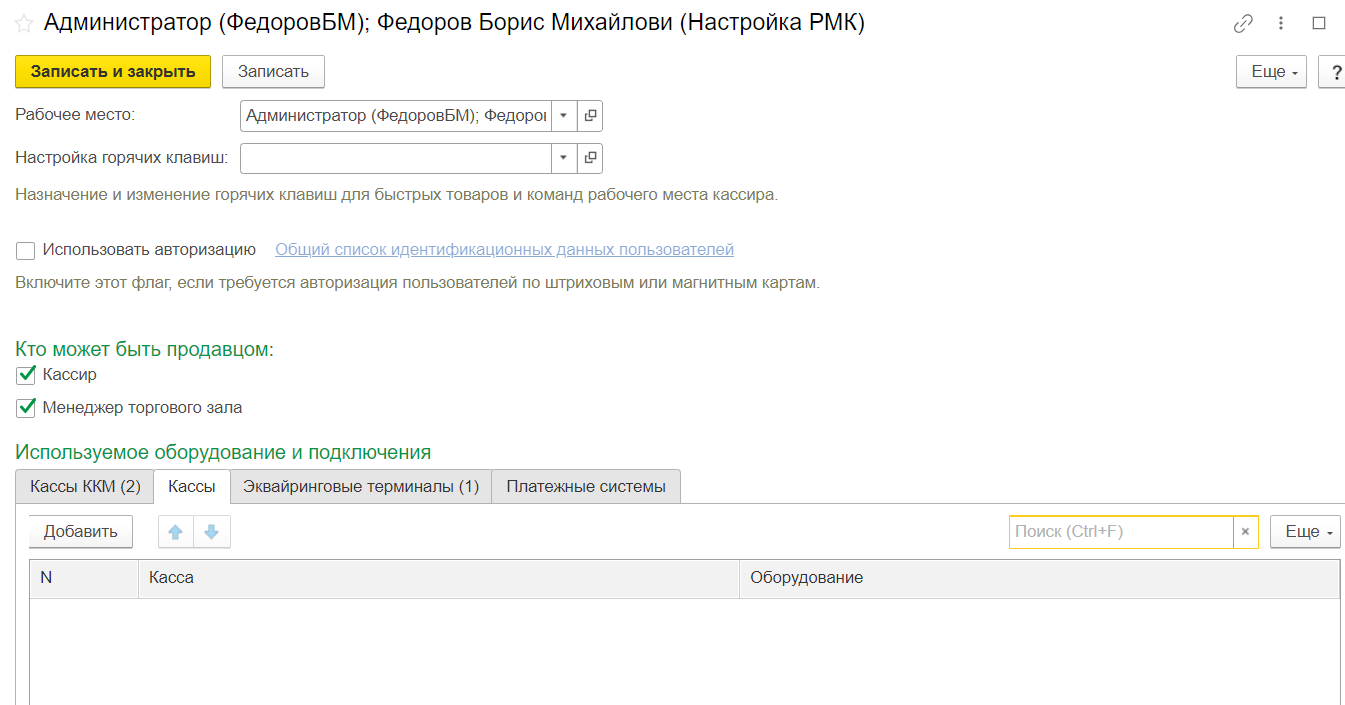Click the Добавить button in the table

[x=81, y=532]
